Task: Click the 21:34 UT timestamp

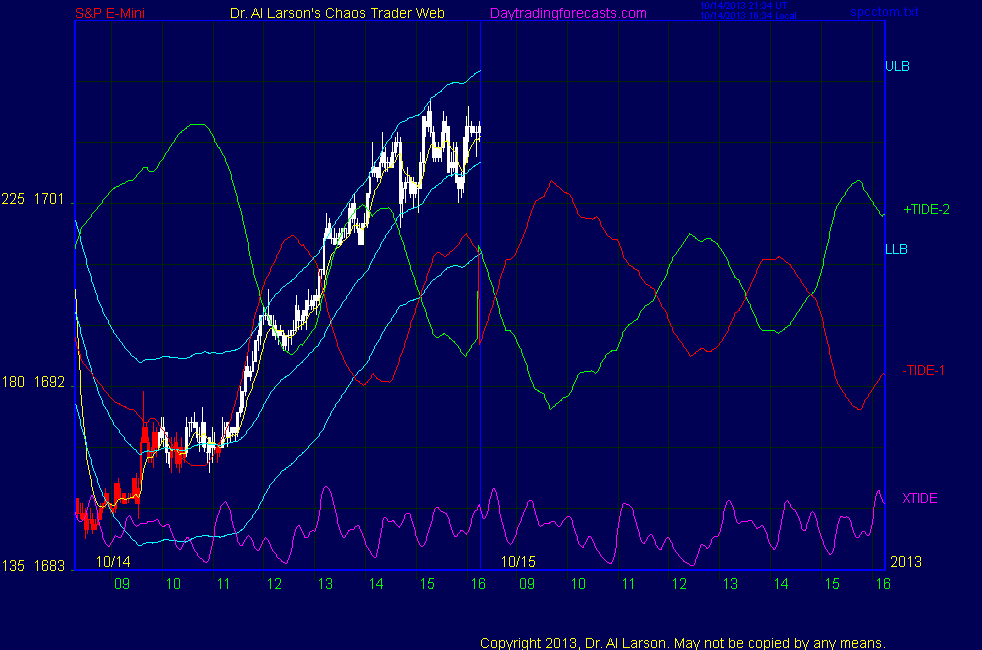Action: (743, 6)
